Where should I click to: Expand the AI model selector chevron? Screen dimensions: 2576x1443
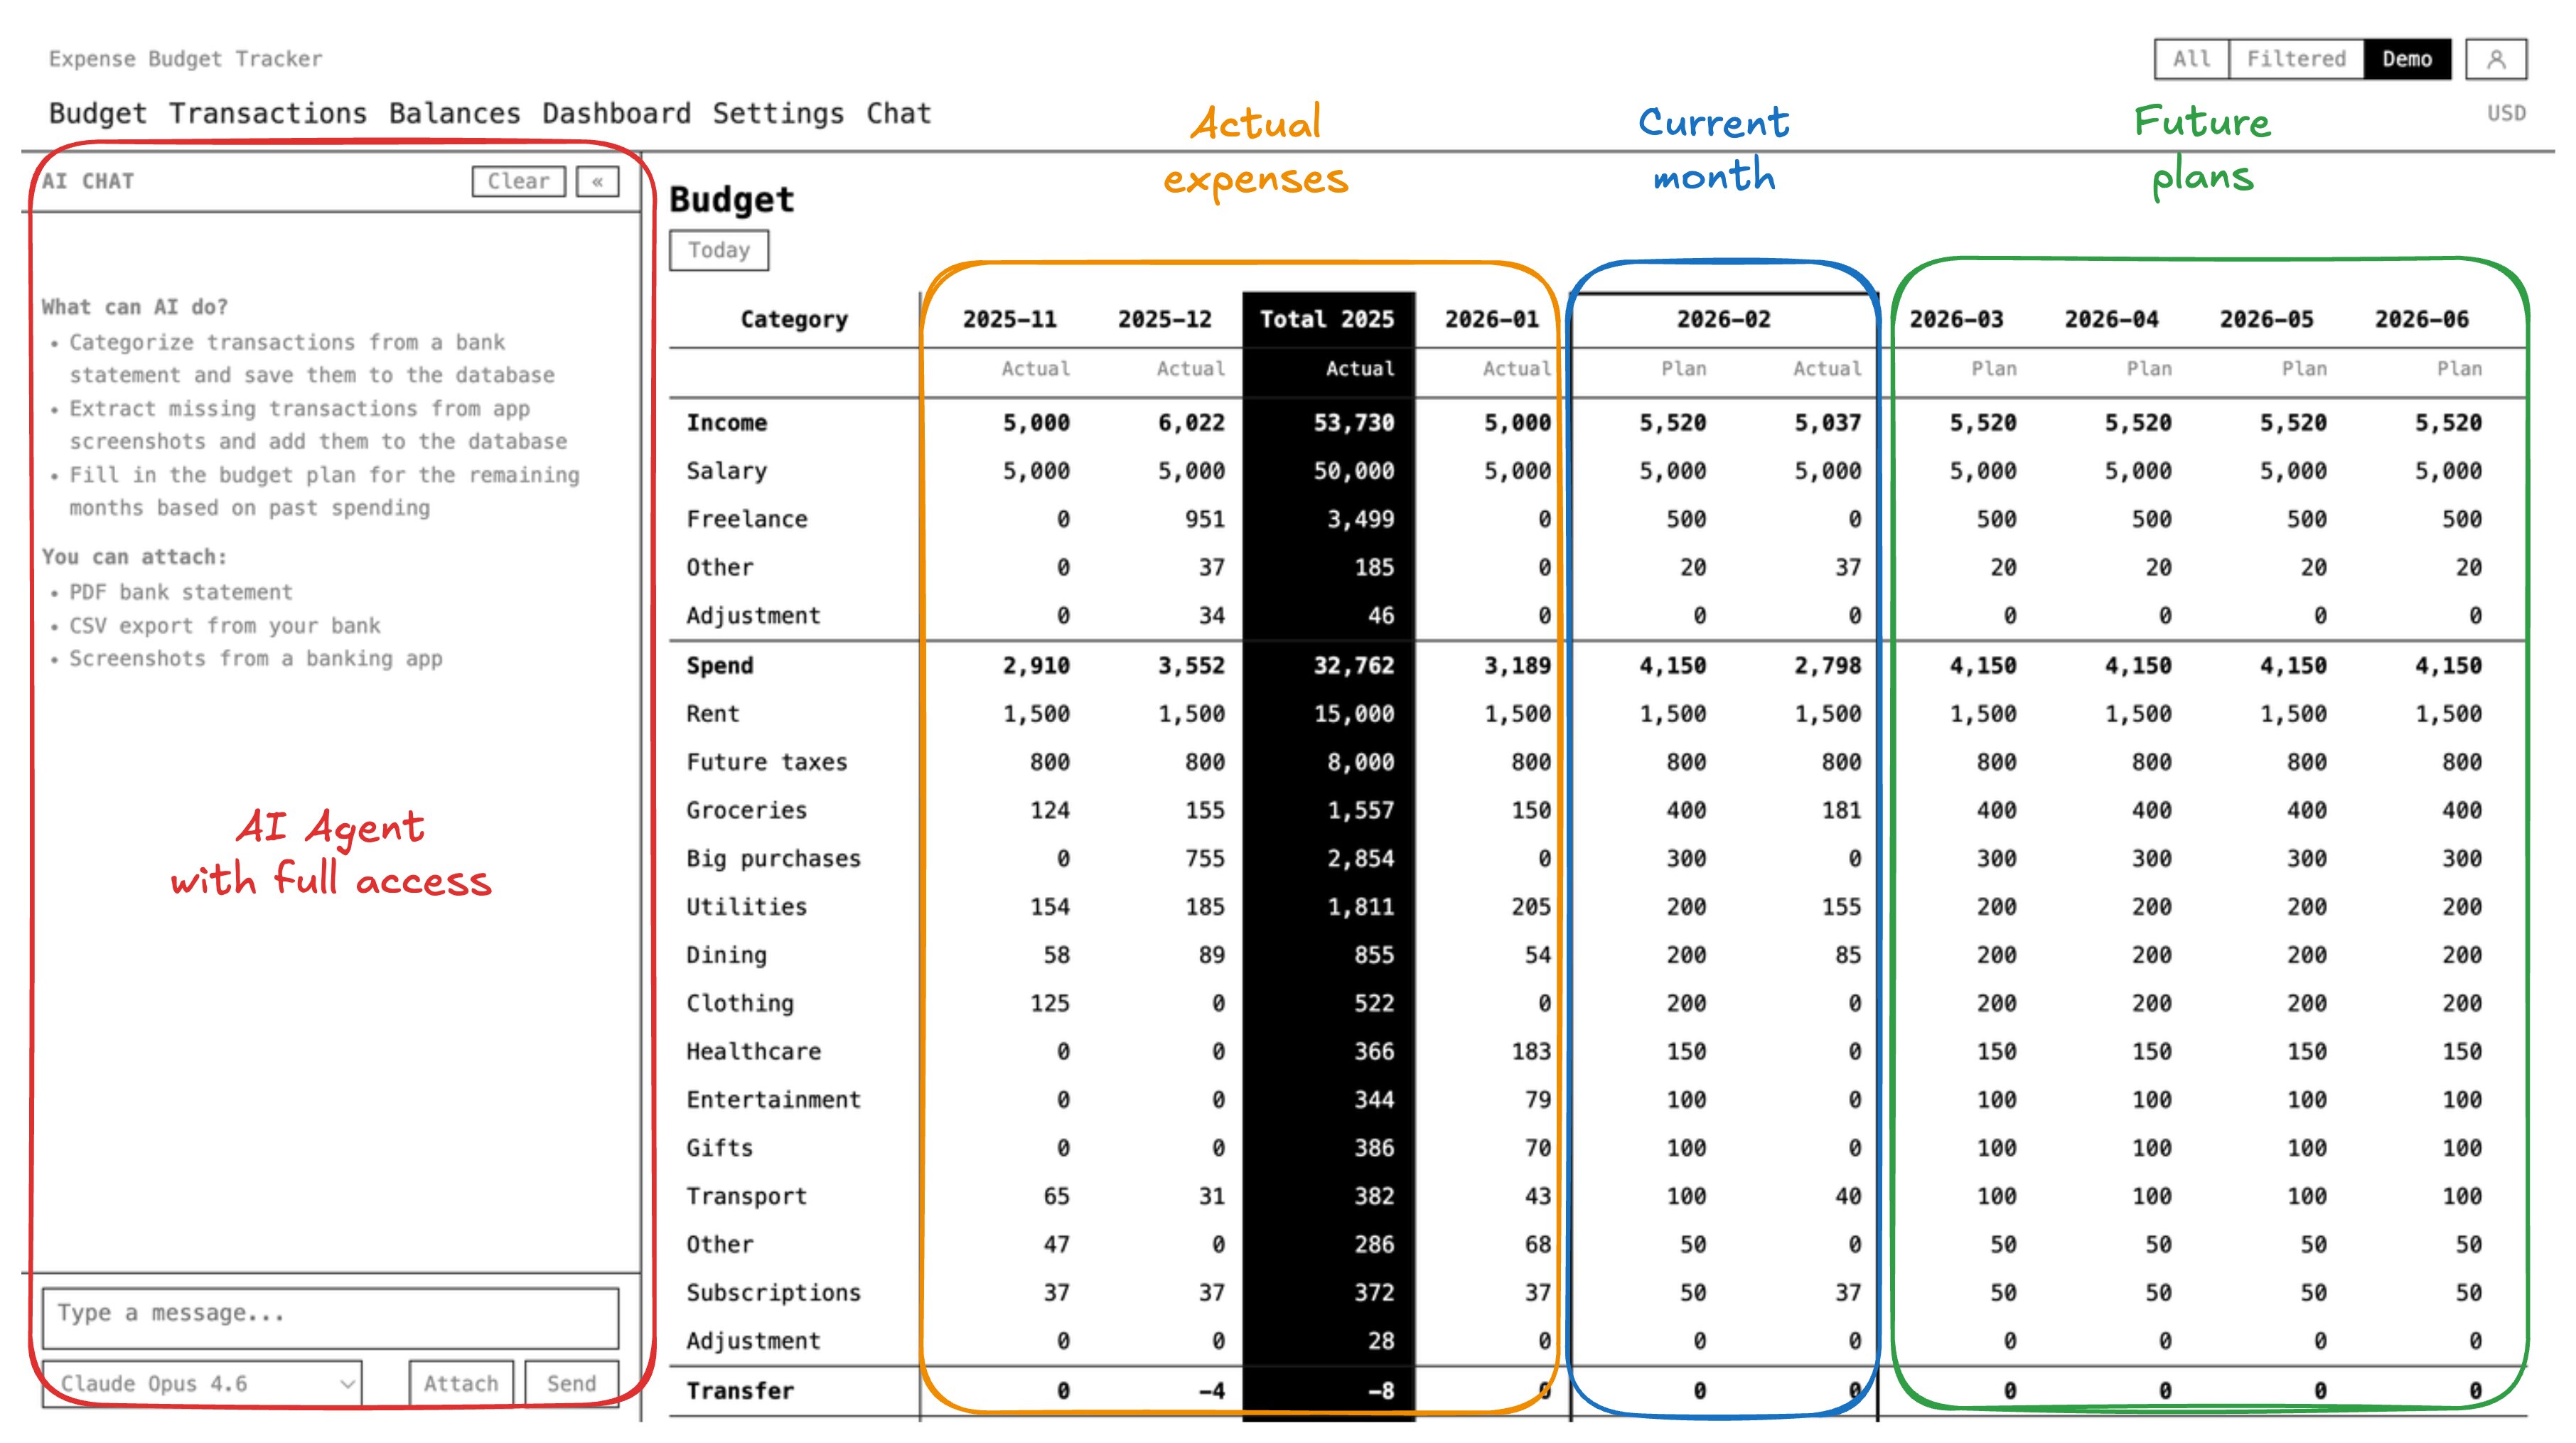tap(347, 1384)
